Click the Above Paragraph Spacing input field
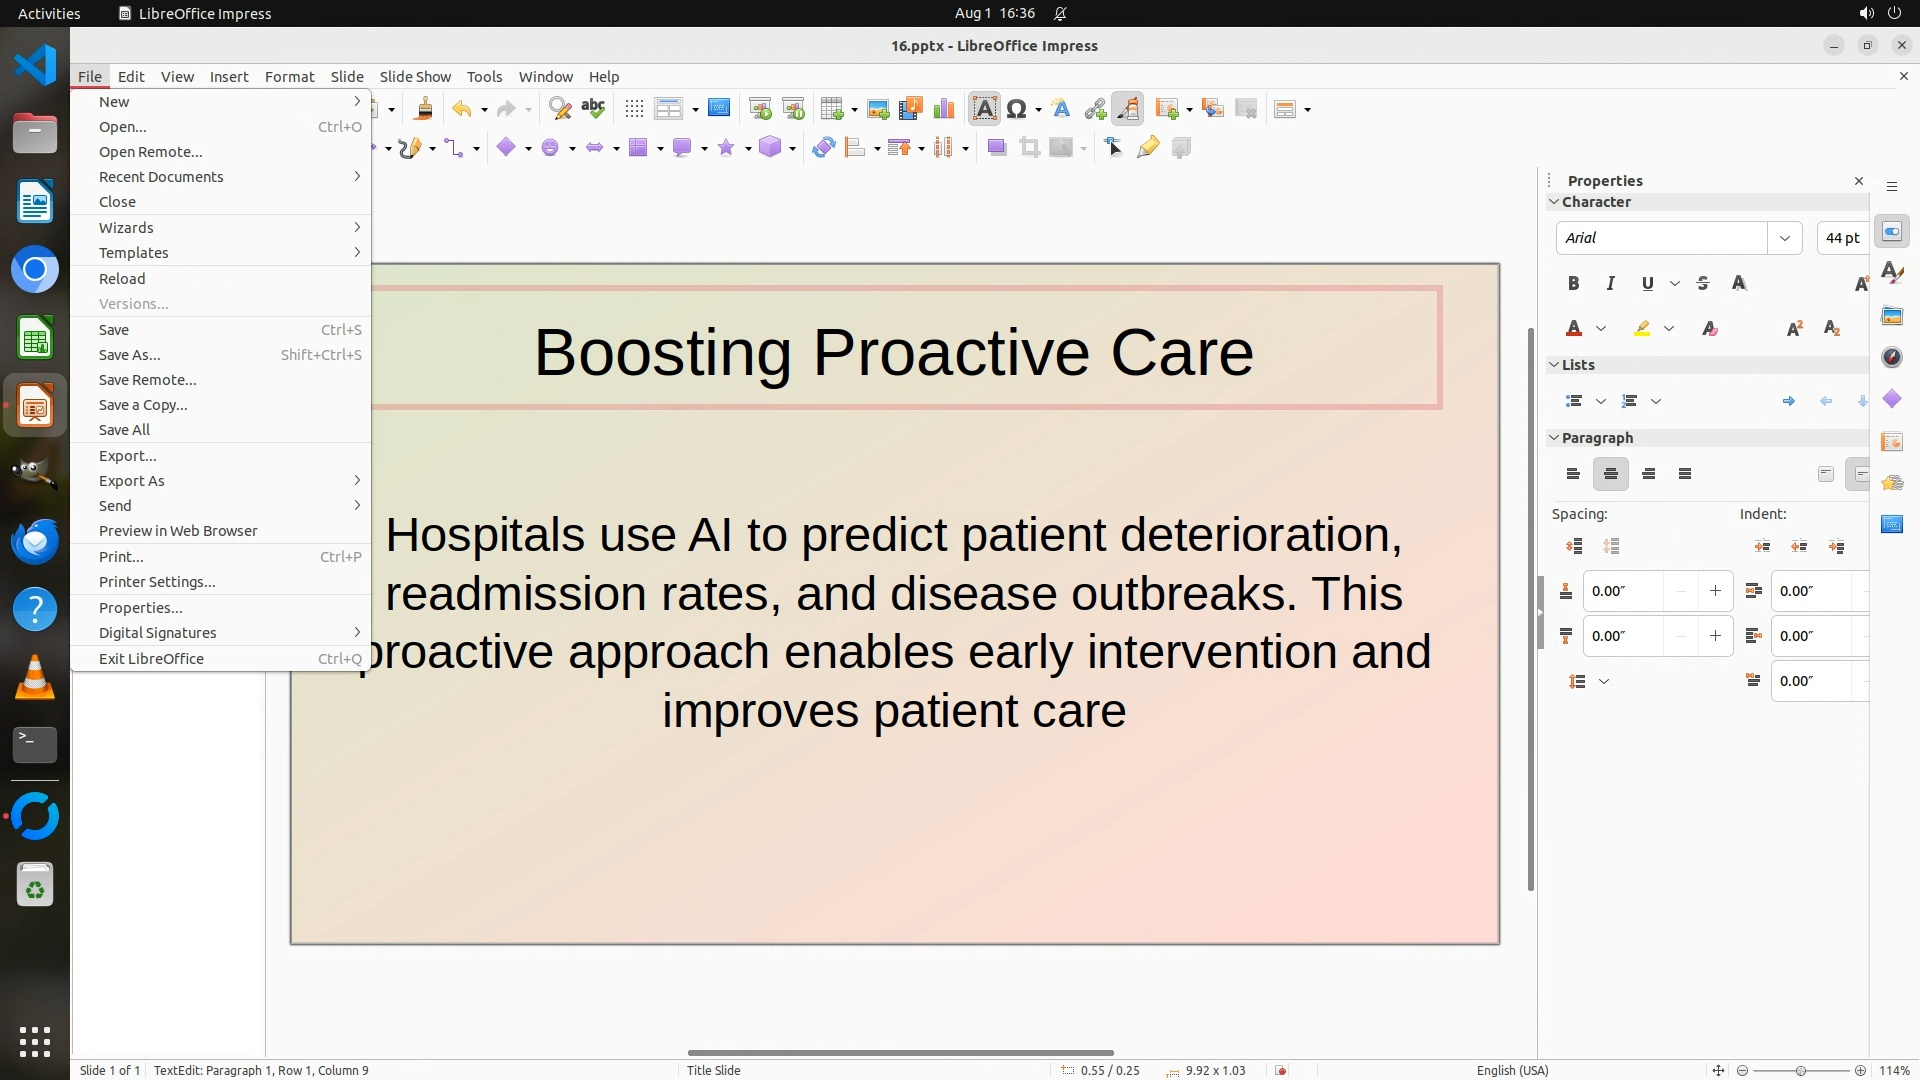 [1622, 591]
